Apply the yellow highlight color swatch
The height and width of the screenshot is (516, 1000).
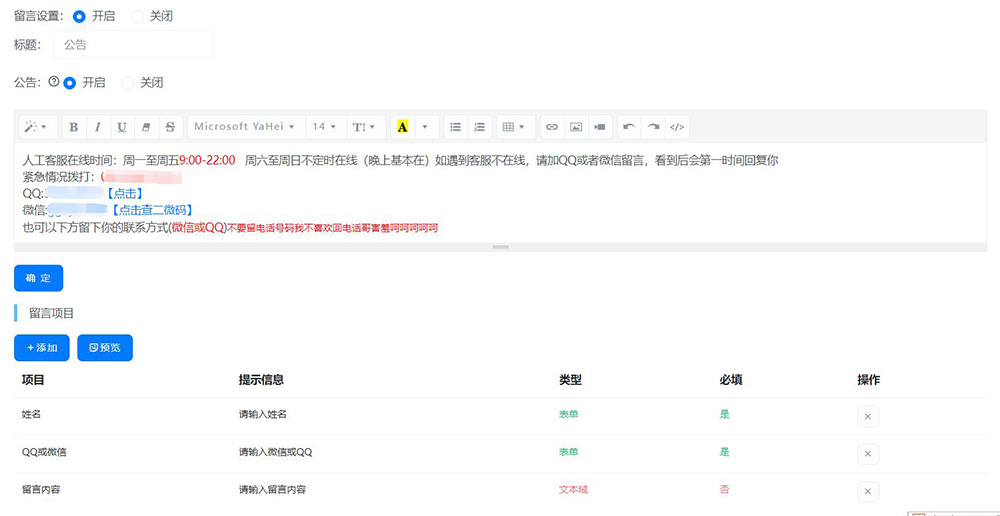click(403, 127)
